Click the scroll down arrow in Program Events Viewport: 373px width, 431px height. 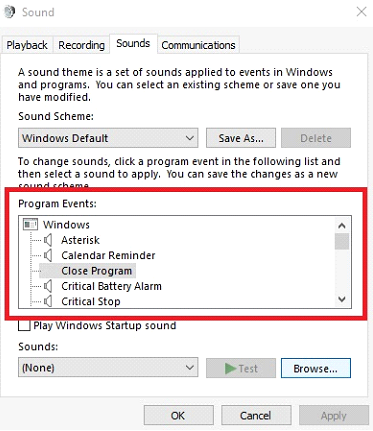coord(342,299)
